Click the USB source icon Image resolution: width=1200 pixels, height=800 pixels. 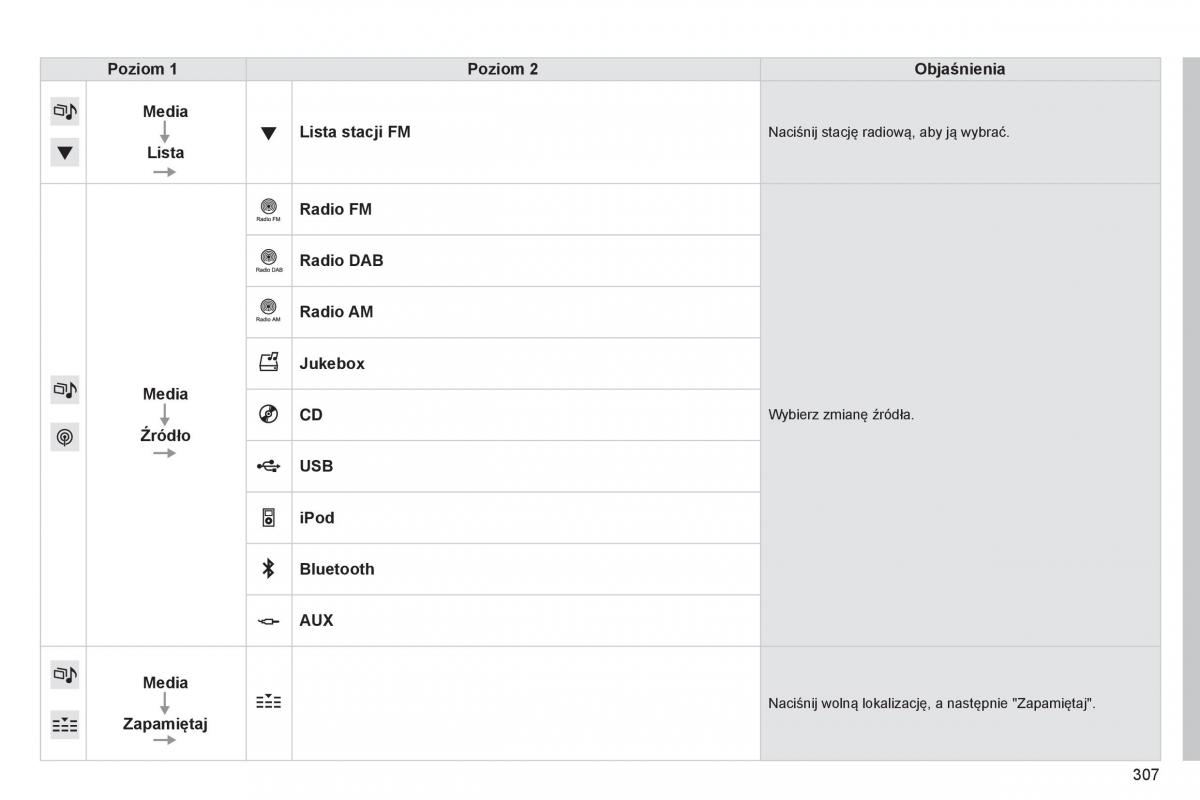pos(268,466)
